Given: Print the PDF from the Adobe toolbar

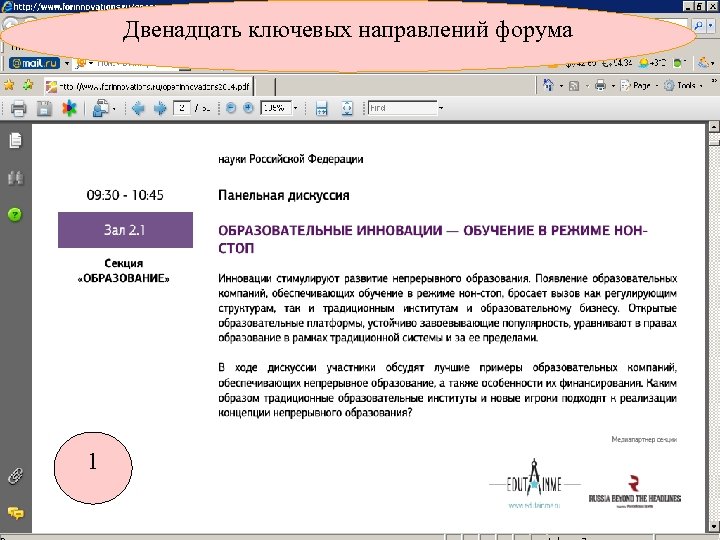Looking at the screenshot, I should [18, 108].
